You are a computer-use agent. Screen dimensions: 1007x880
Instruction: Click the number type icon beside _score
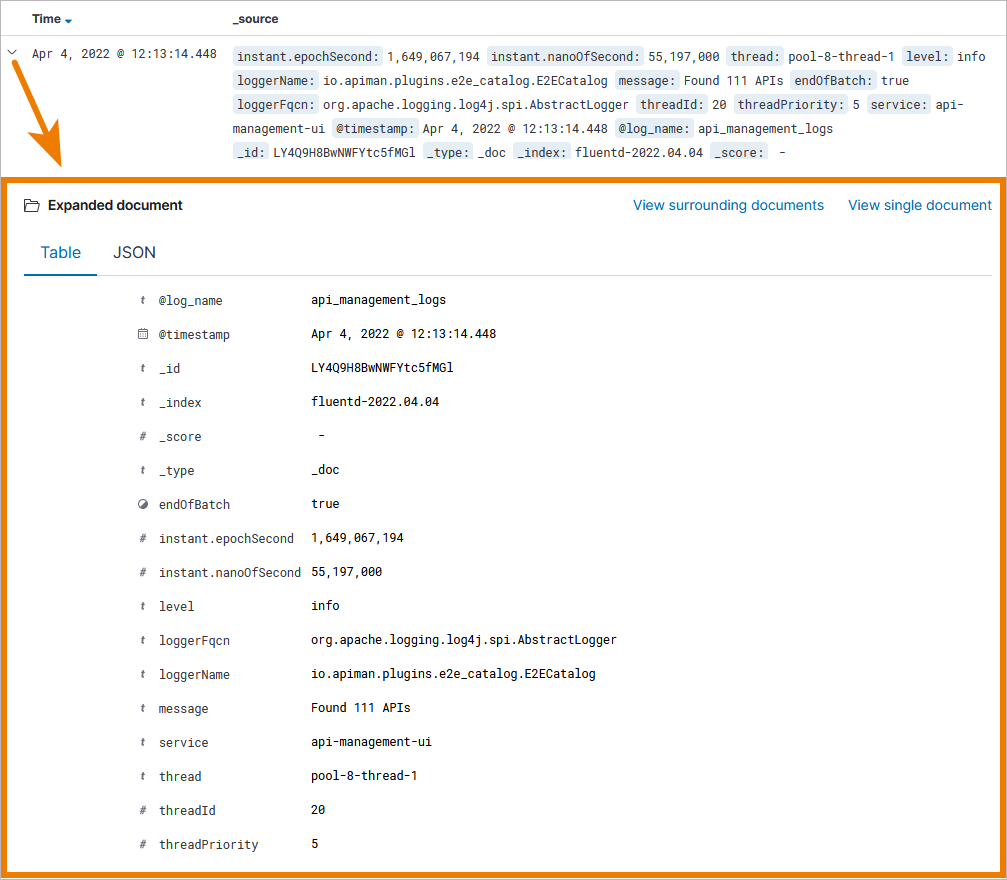coord(143,436)
